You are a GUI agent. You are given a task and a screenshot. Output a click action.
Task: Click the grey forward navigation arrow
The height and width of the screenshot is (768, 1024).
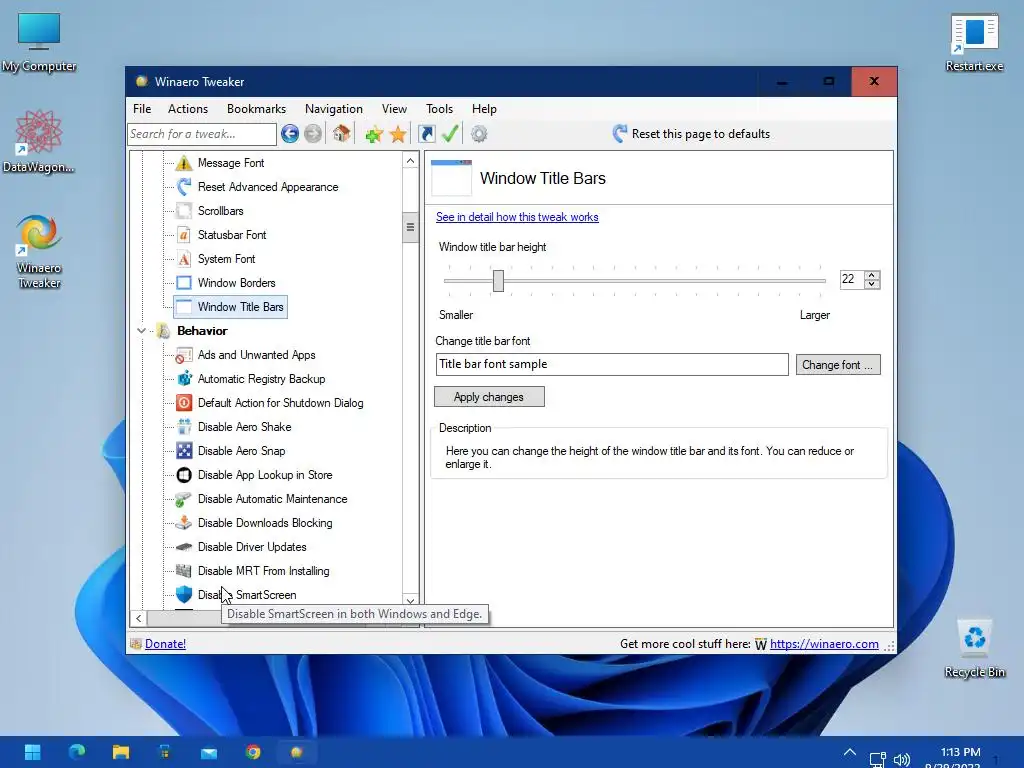[x=313, y=134]
